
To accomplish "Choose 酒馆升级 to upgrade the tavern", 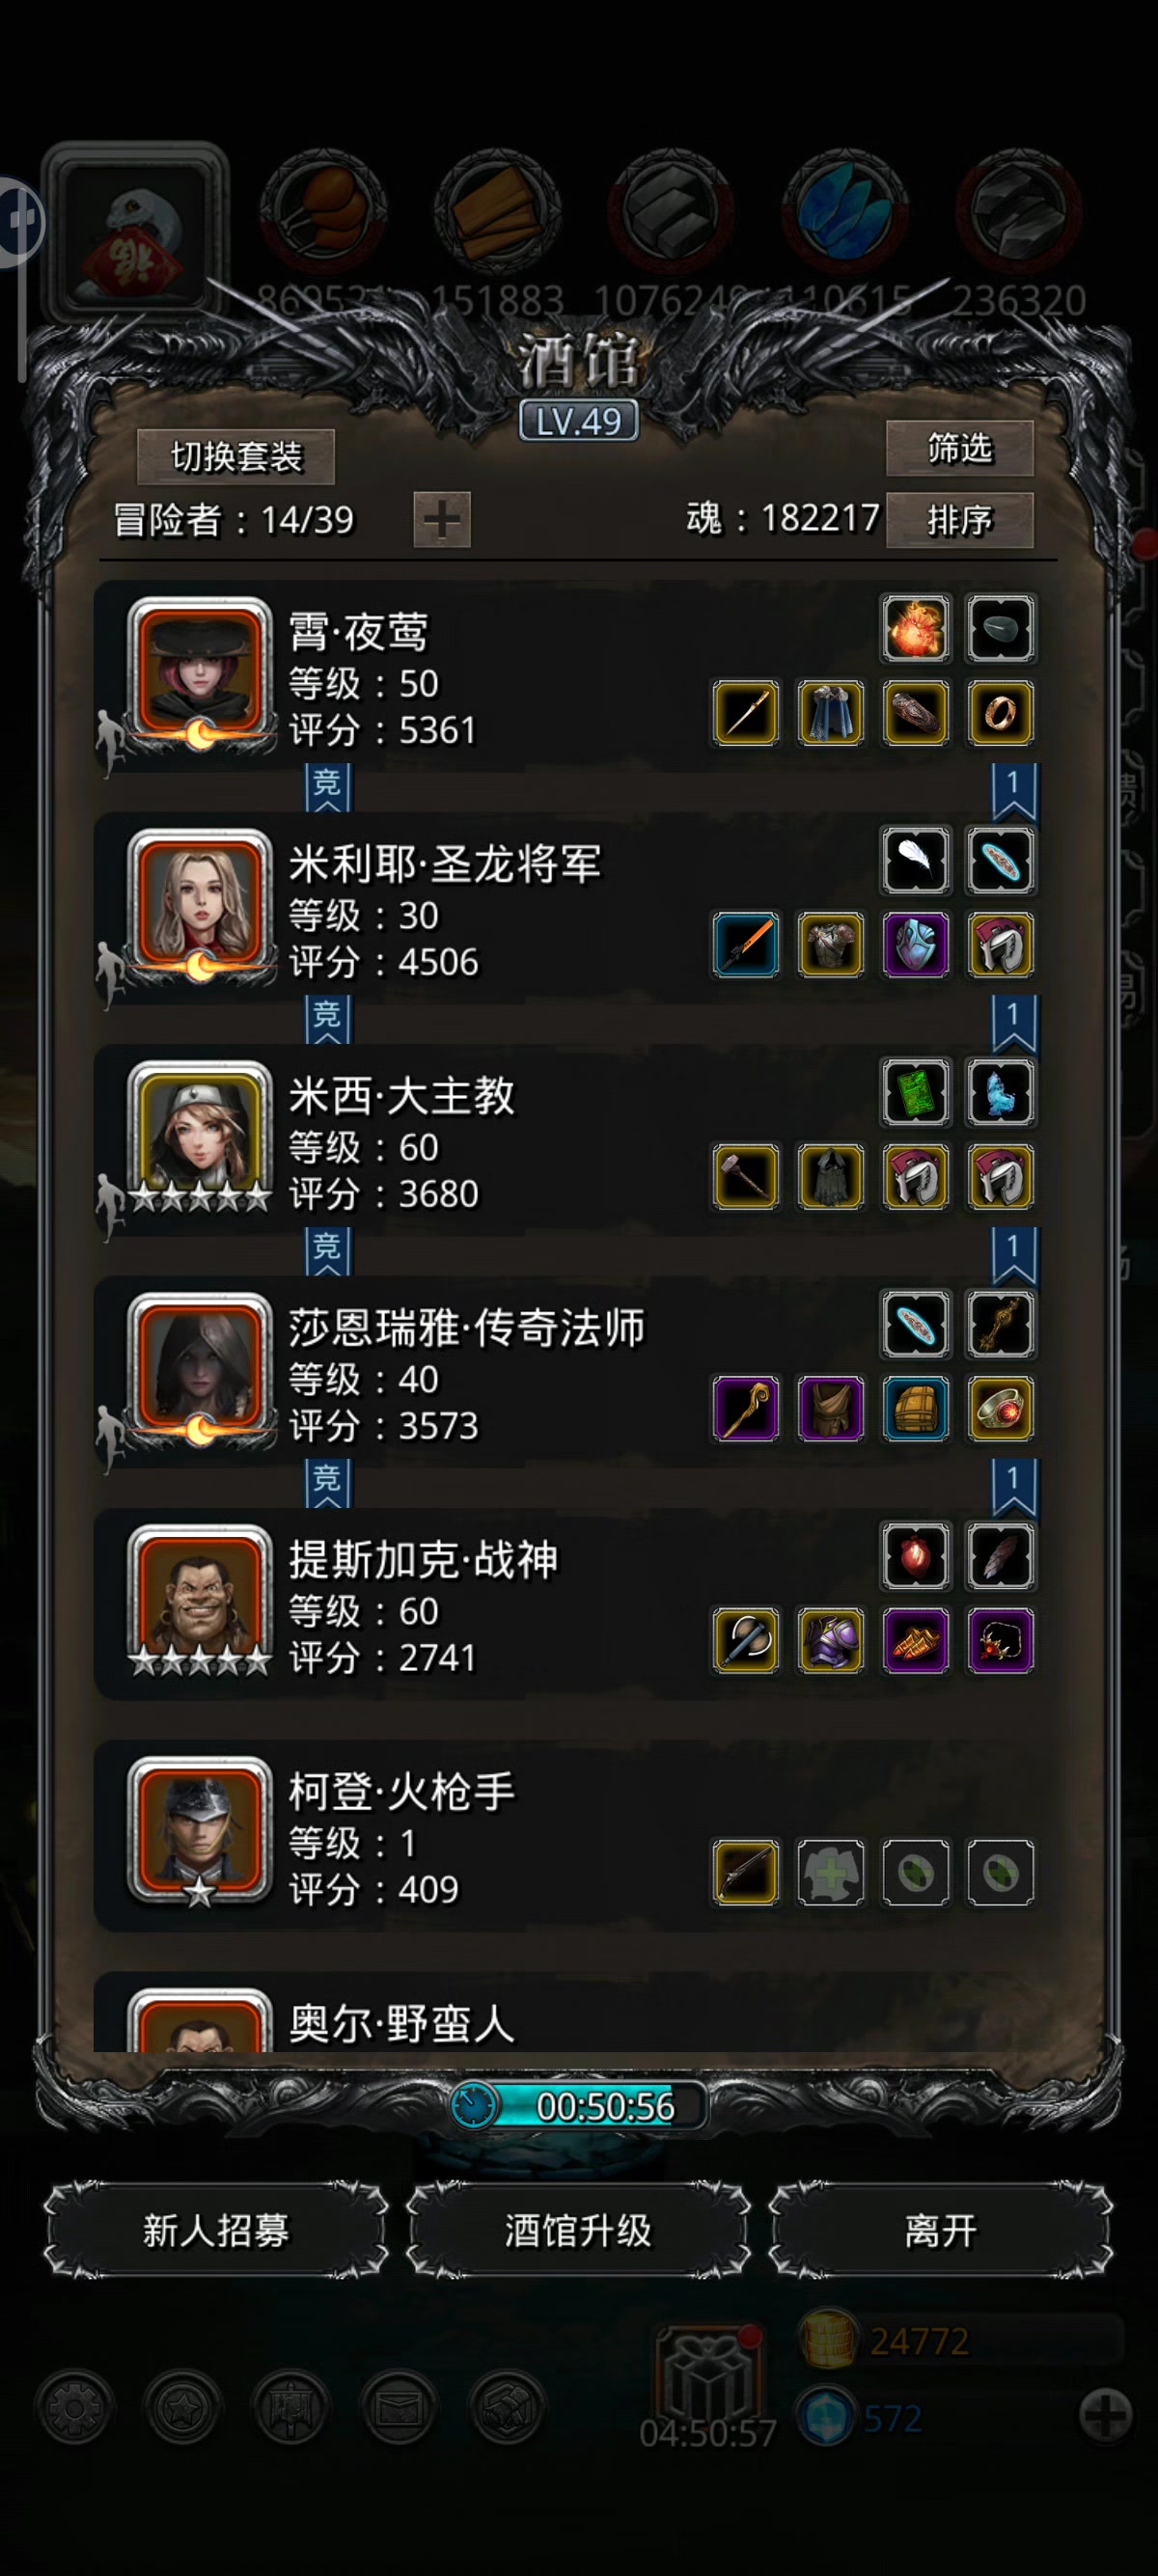I will click(578, 2230).
